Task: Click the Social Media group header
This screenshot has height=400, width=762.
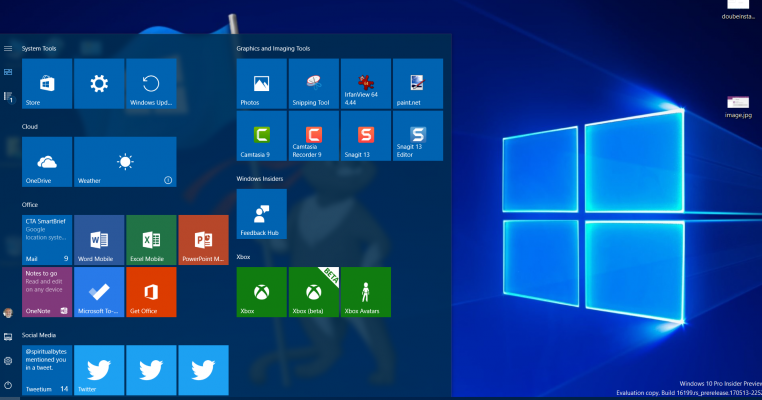Action: (x=39, y=335)
